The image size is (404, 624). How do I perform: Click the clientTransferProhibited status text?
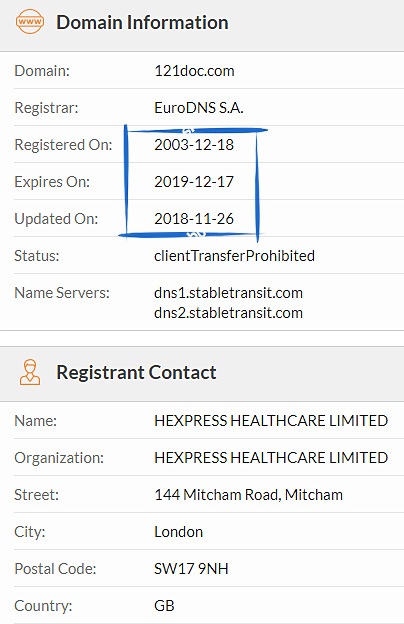(x=234, y=255)
